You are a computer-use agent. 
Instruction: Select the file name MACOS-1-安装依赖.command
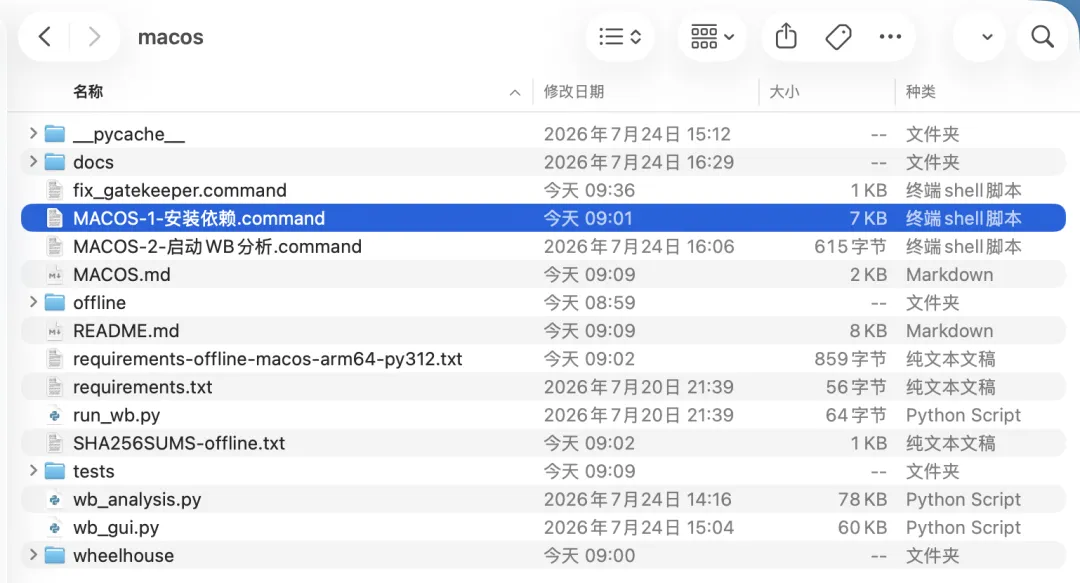coord(199,218)
